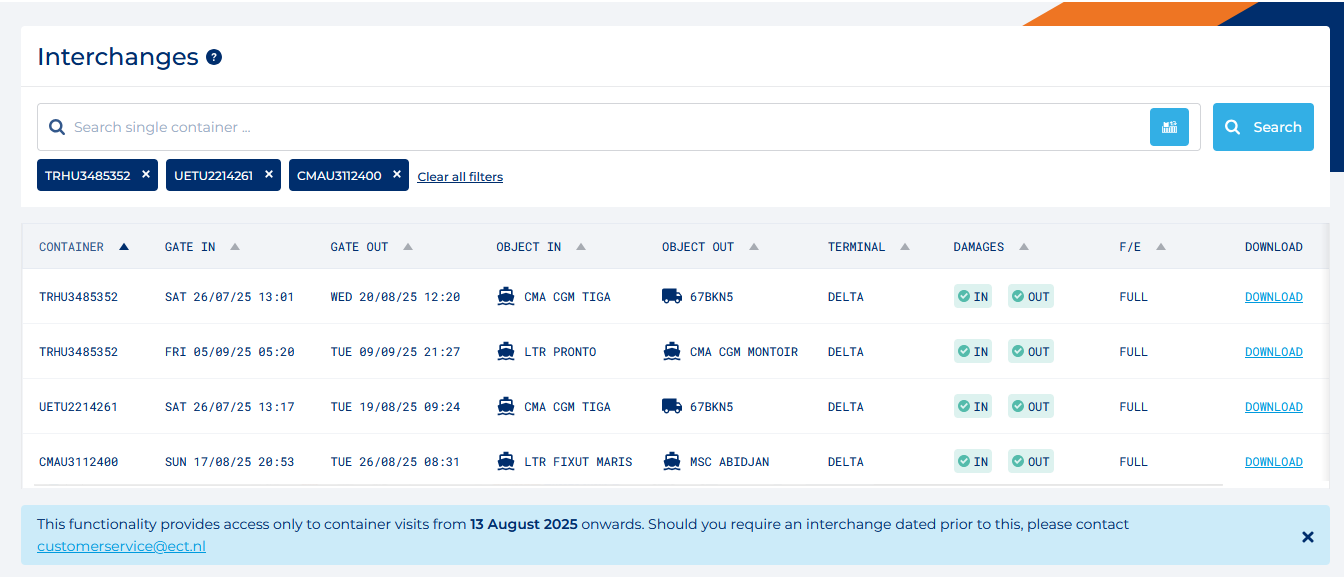1344x577 pixels.
Task: Download the interchange for CMAU3112400
Action: pyautogui.click(x=1273, y=462)
